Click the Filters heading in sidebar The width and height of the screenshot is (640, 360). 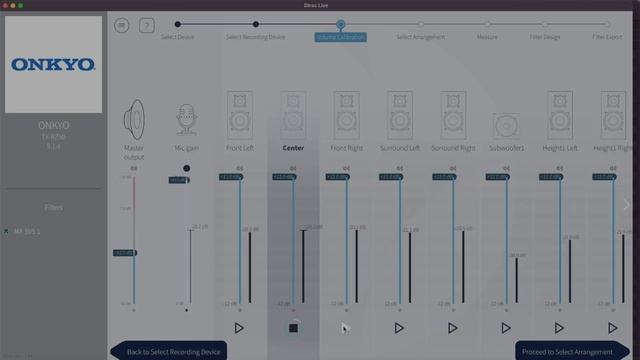point(53,207)
